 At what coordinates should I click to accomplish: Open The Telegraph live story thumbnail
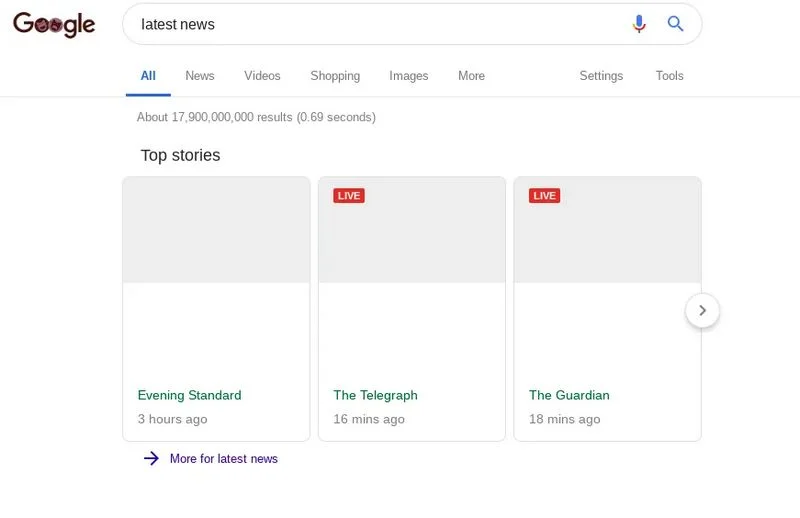(412, 230)
